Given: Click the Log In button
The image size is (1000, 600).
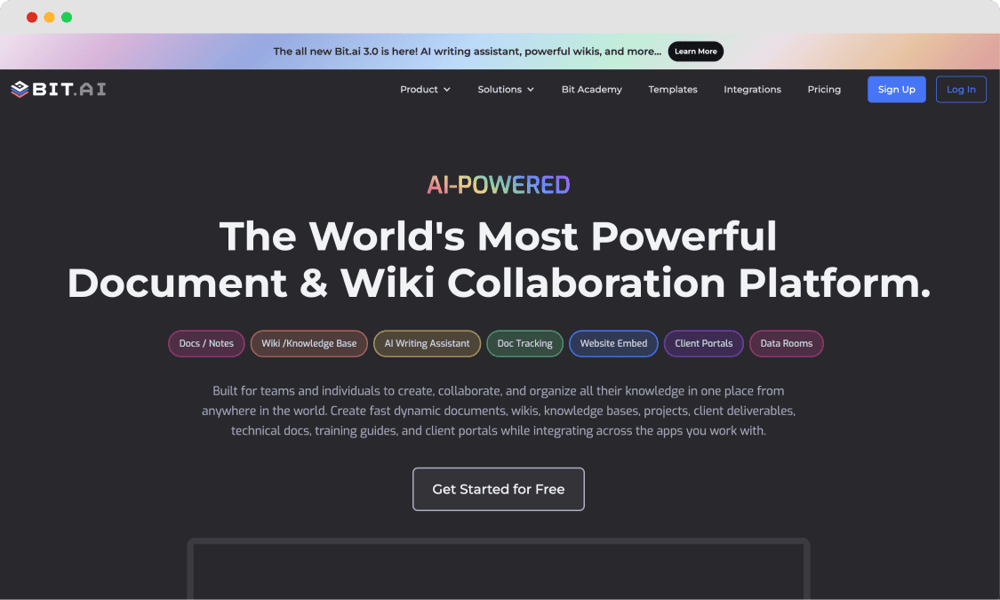Looking at the screenshot, I should click(x=960, y=89).
